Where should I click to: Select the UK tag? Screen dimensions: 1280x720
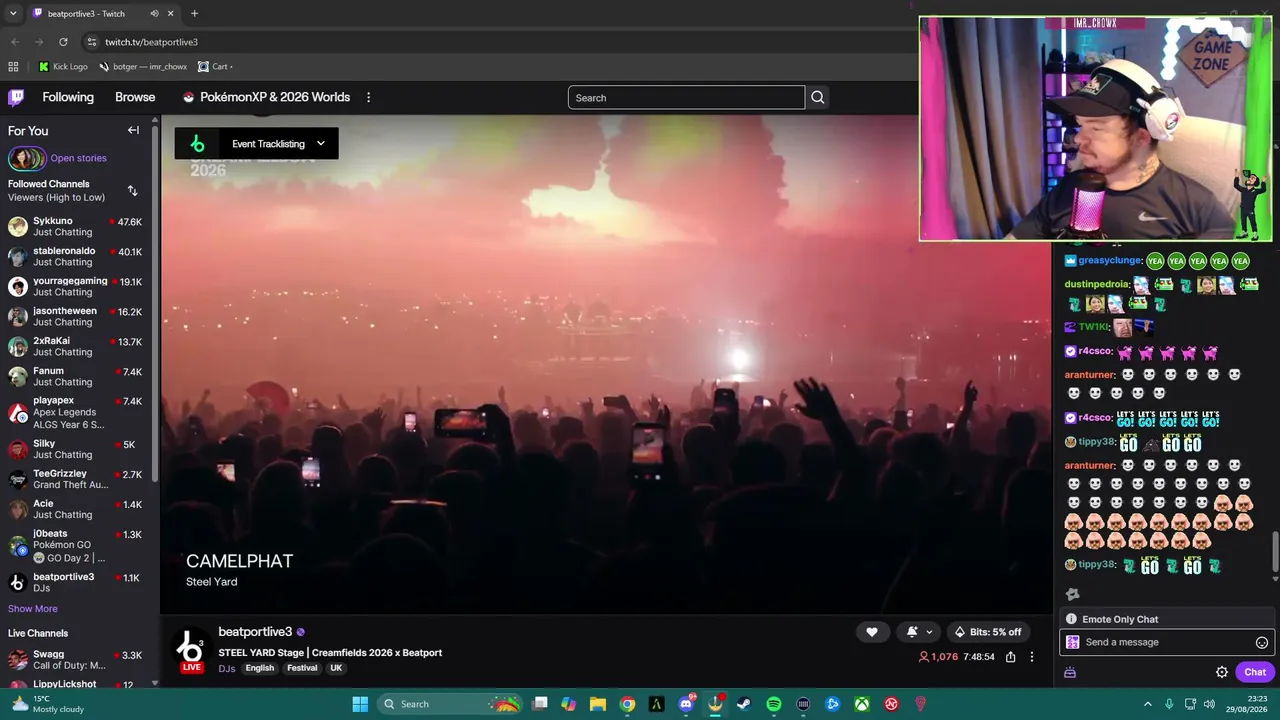336,668
